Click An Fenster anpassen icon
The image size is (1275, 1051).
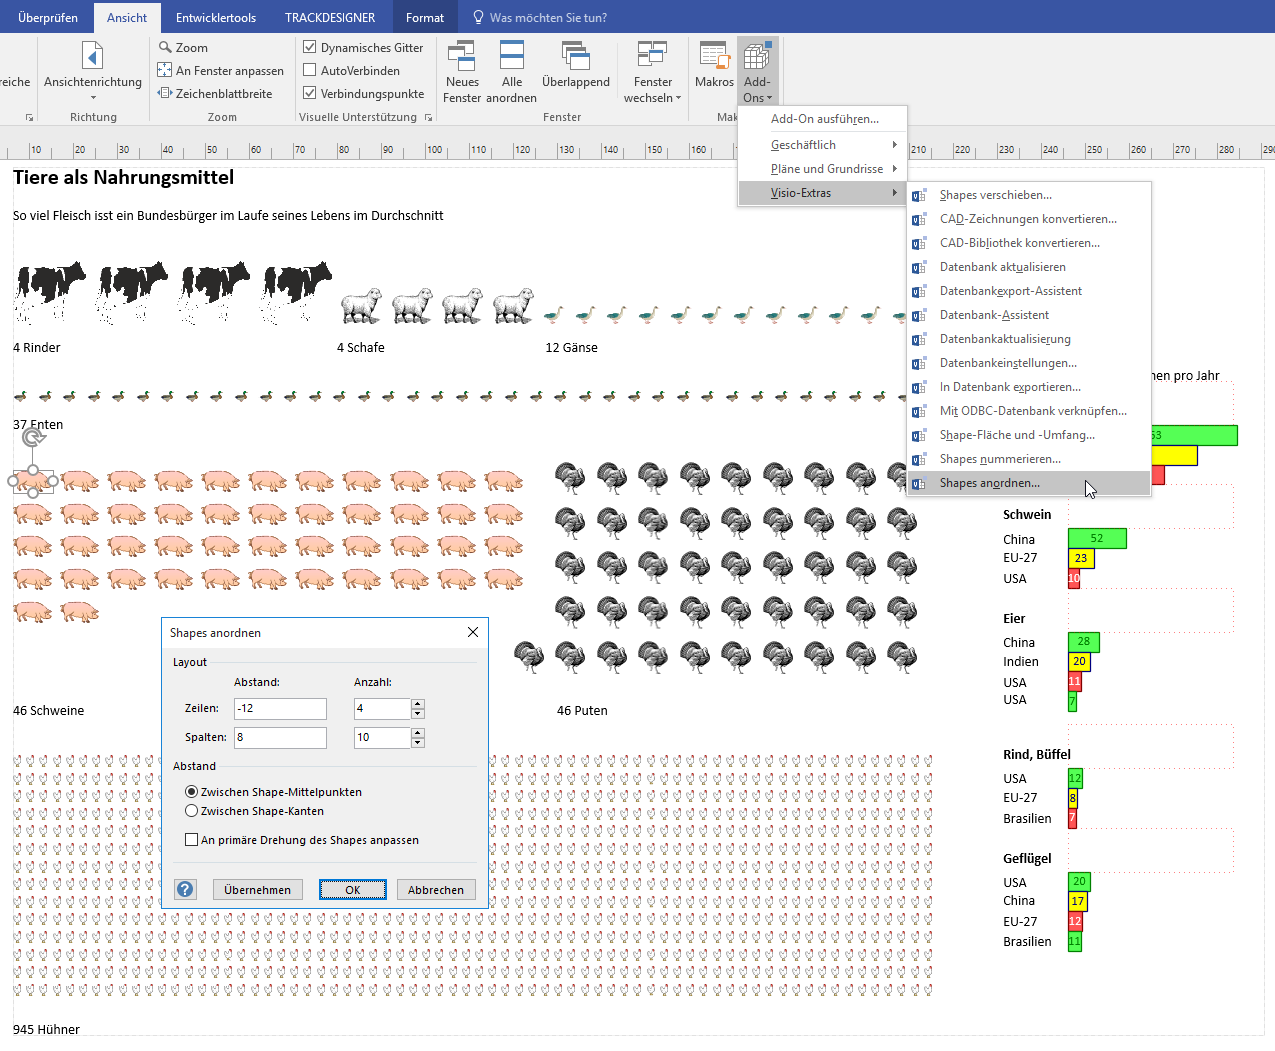pyautogui.click(x=165, y=70)
